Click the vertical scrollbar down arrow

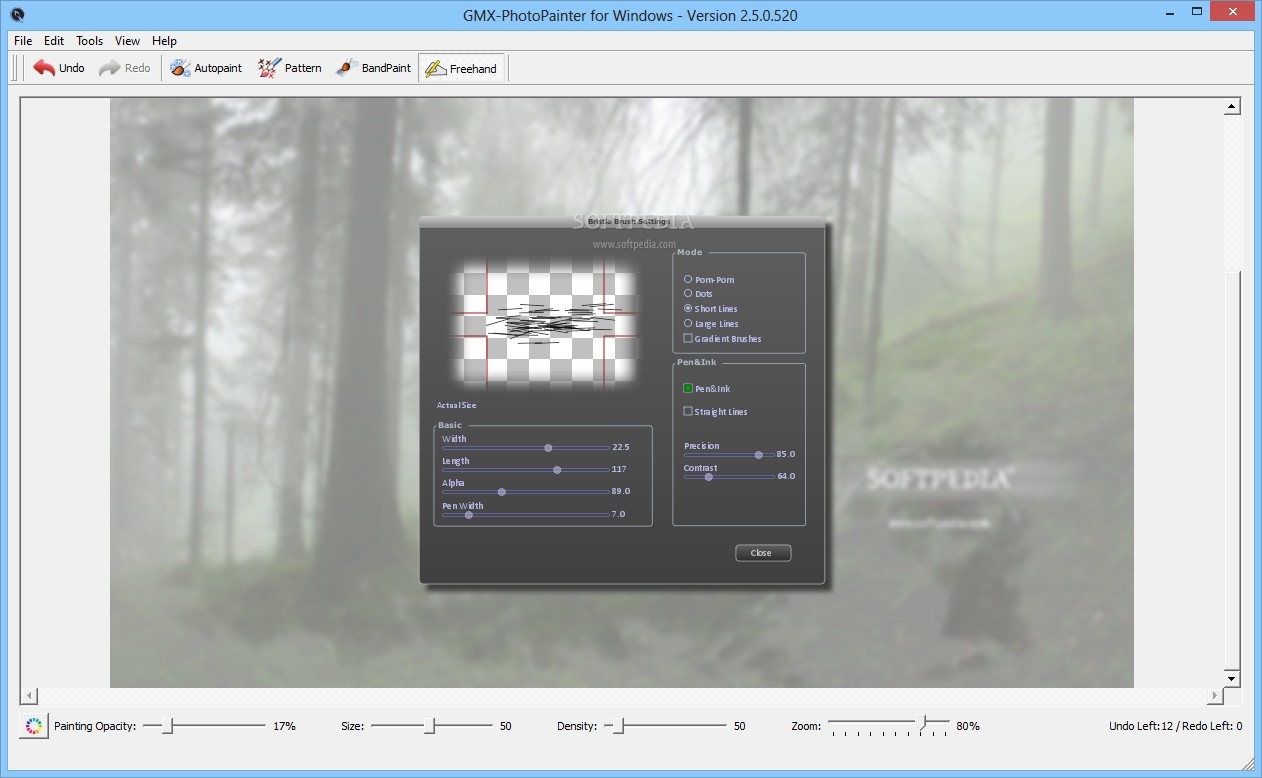point(1232,678)
